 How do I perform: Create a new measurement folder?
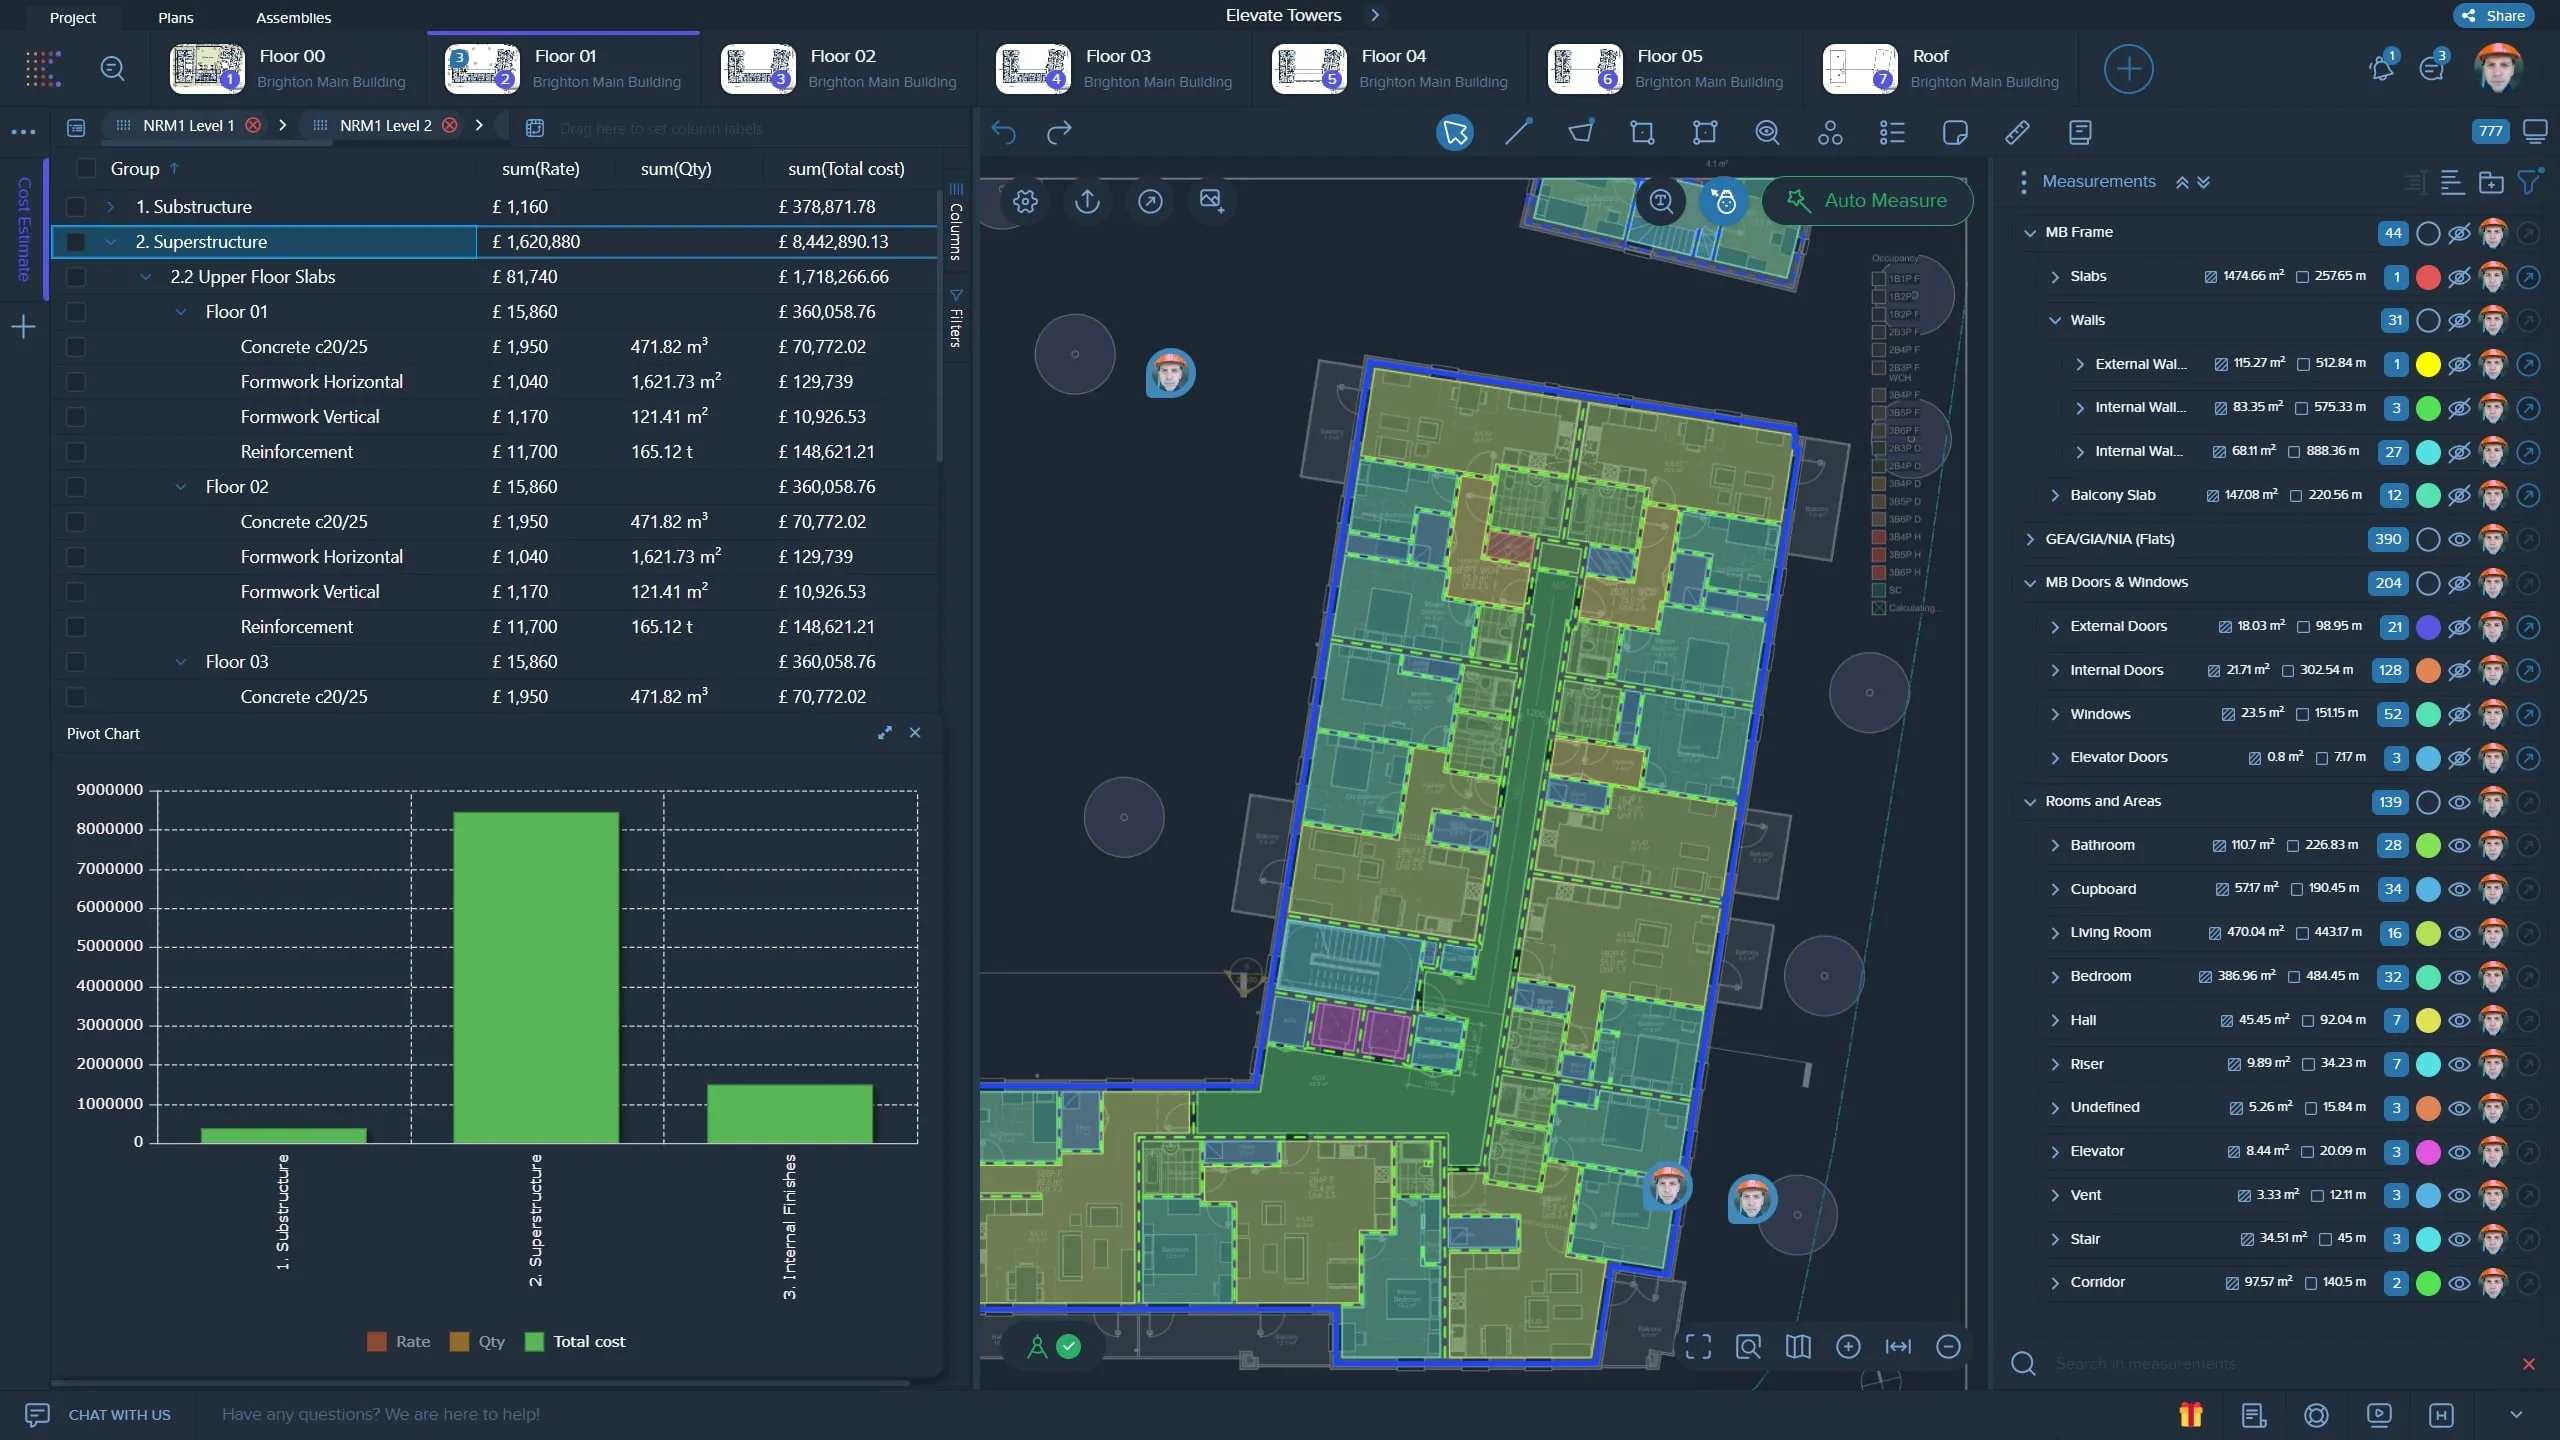pyautogui.click(x=2491, y=183)
